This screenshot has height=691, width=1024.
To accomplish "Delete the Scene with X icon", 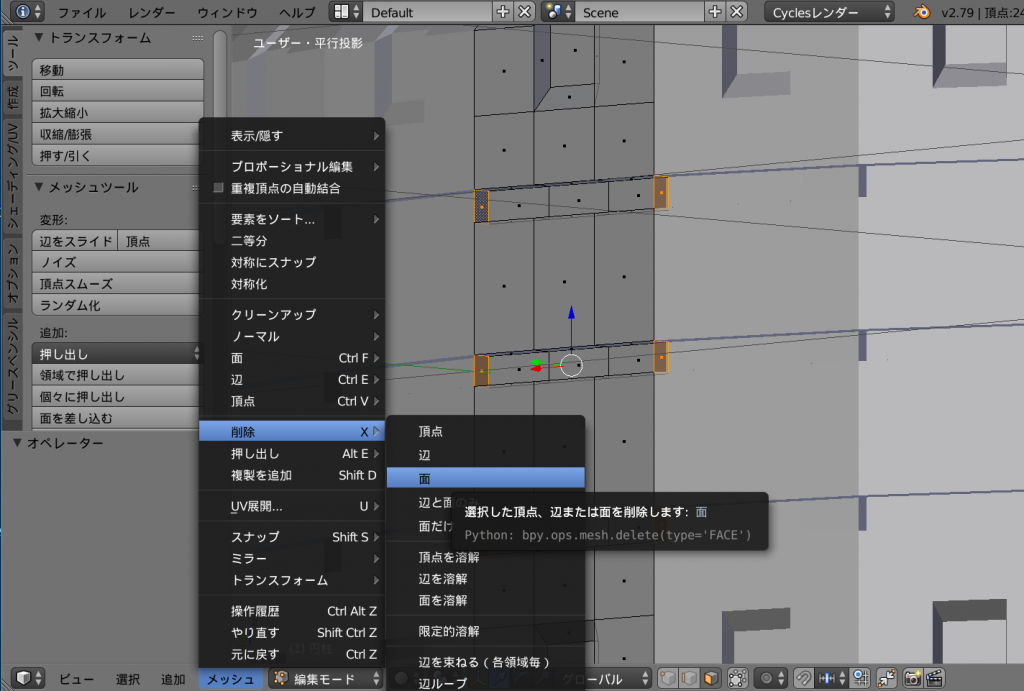I will point(737,12).
